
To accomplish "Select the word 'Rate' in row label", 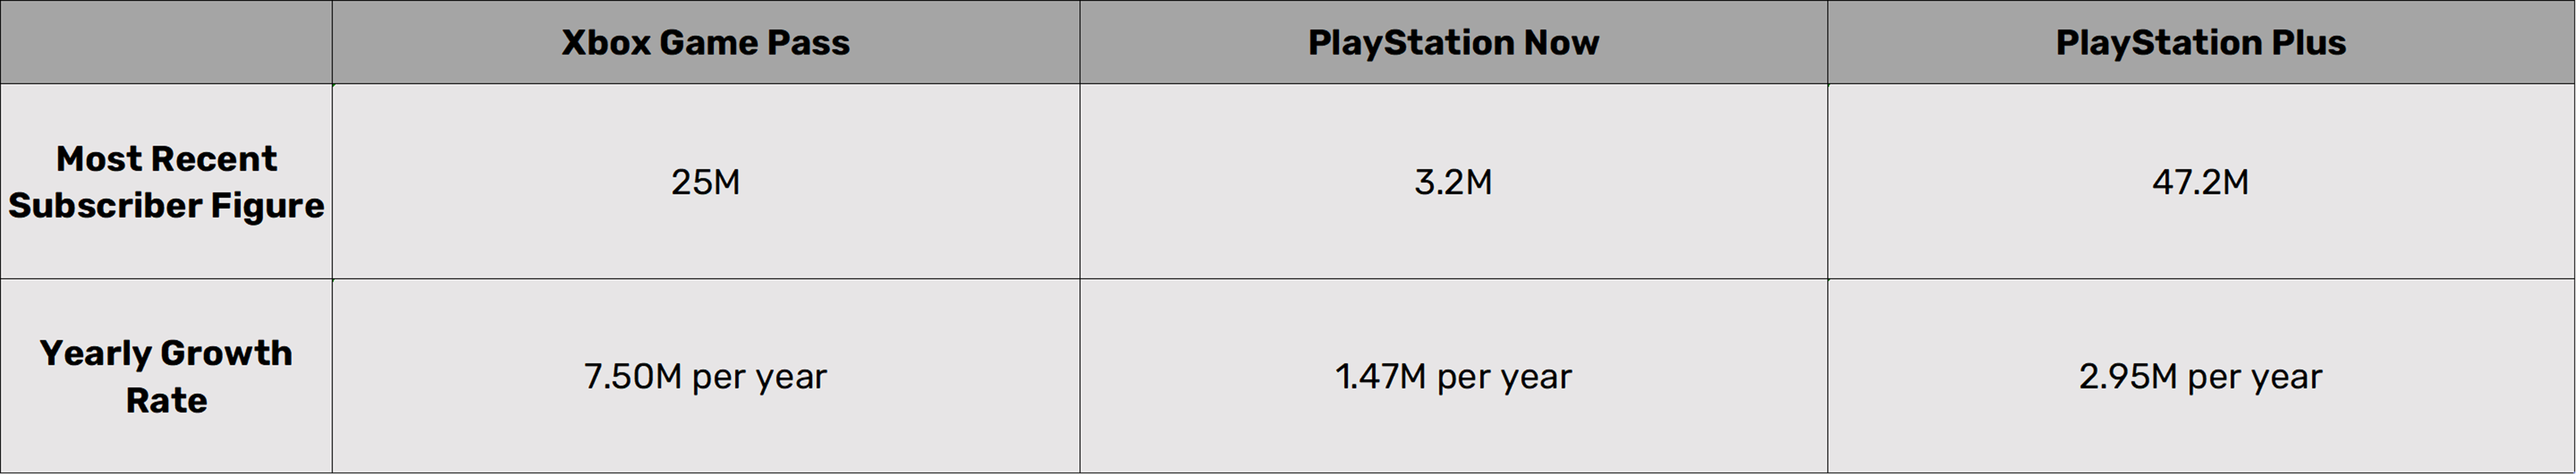I will click(x=166, y=401).
